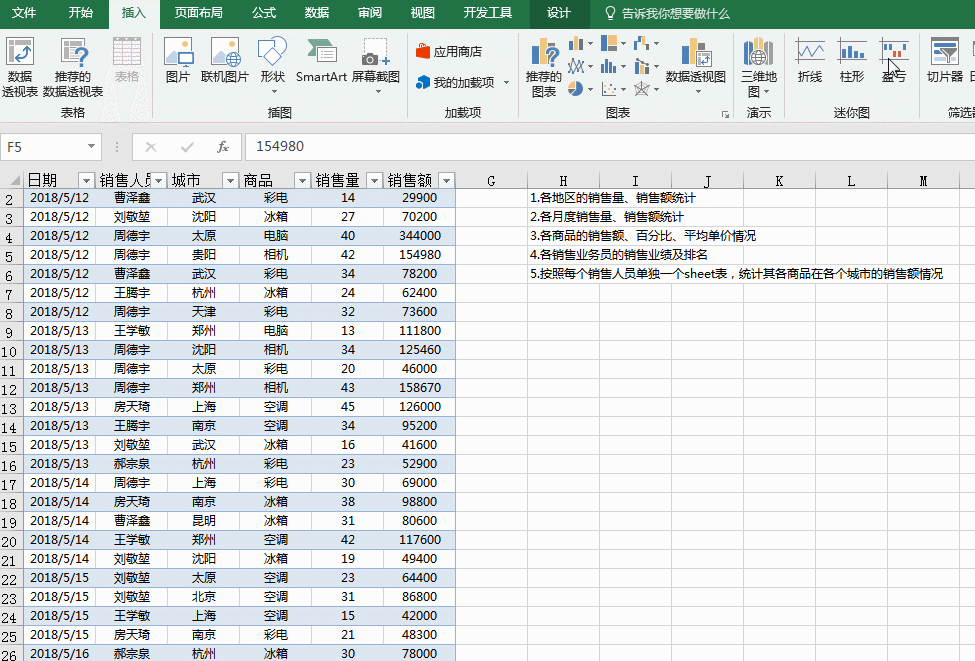The image size is (975, 661).
Task: Select the cell reading 4.各销售业务员的销售业绩及排名
Action: tap(619, 255)
